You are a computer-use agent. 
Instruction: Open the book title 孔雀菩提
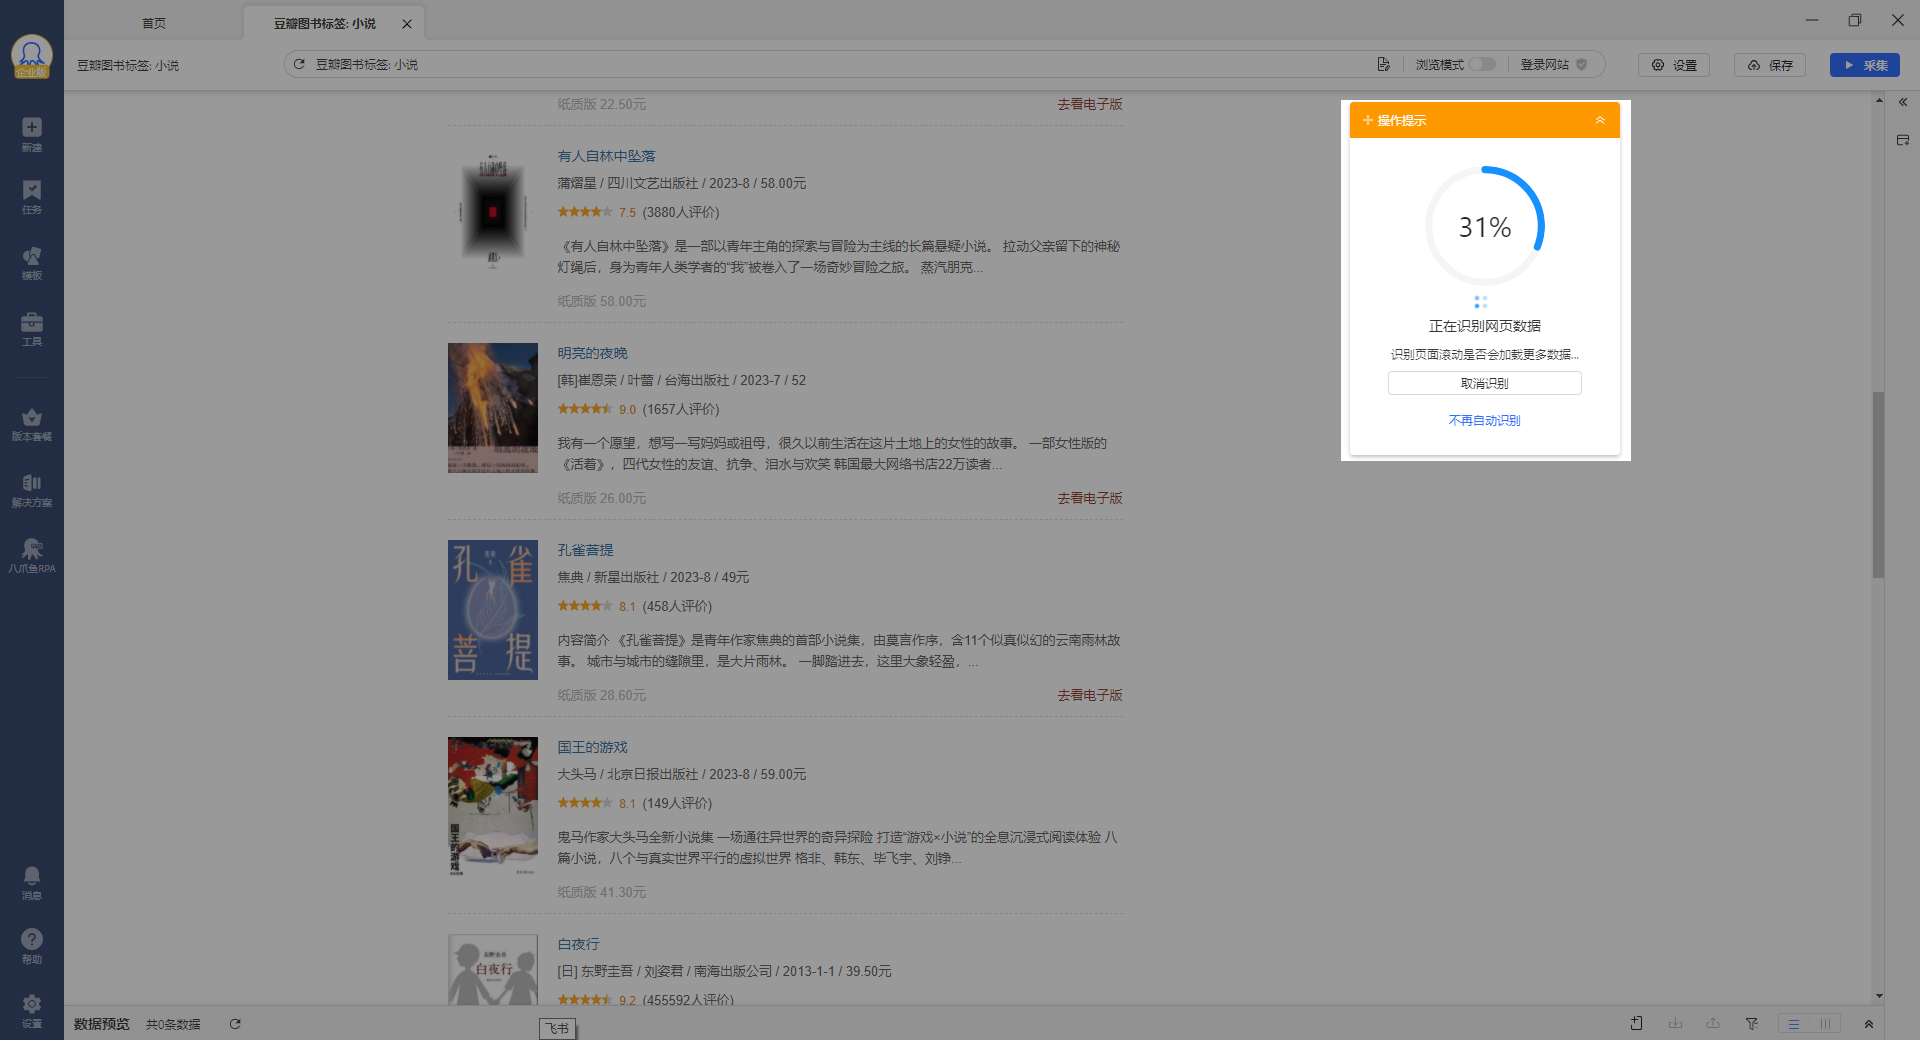(586, 550)
